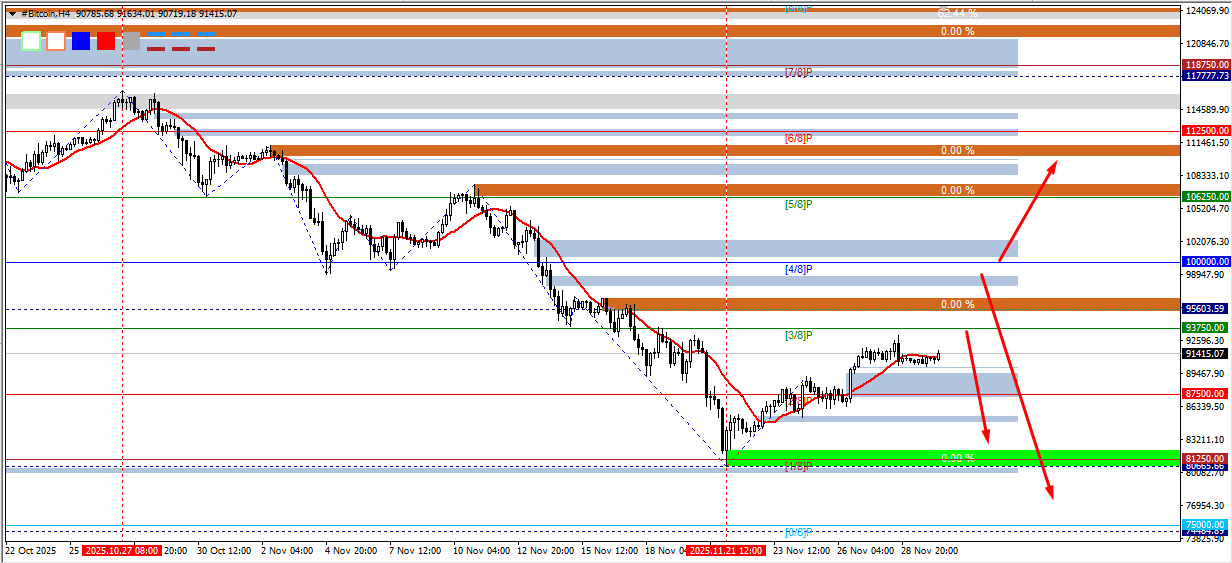This screenshot has height=563, width=1232.
Task: Click 111461.50 on the price axis
Action: point(1207,143)
